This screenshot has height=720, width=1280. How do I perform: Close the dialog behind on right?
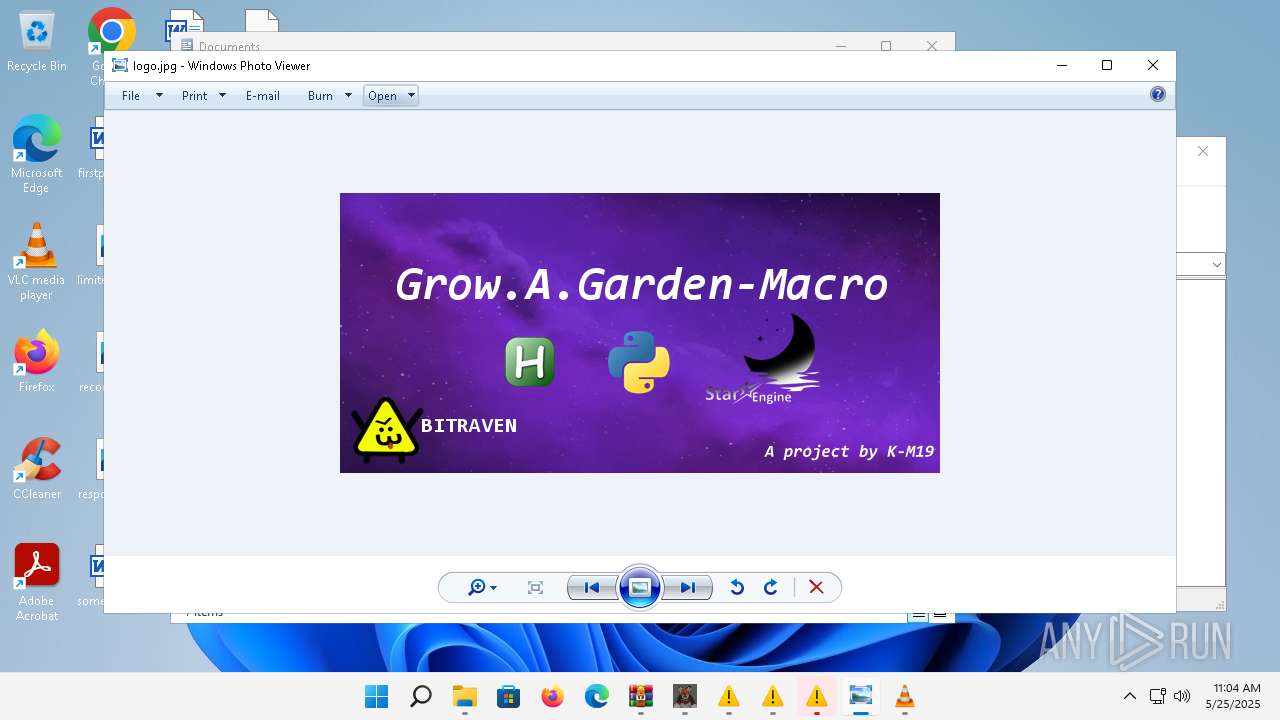(x=1203, y=151)
